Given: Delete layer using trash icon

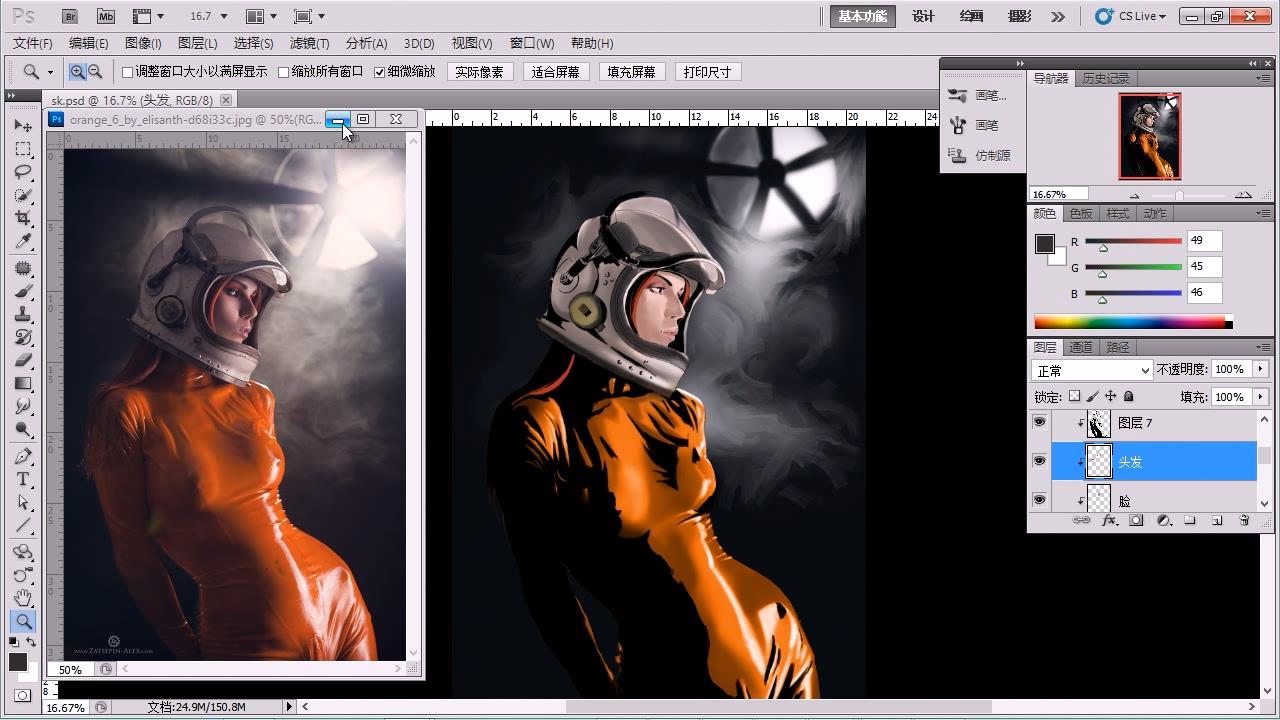Looking at the screenshot, I should (x=1244, y=521).
